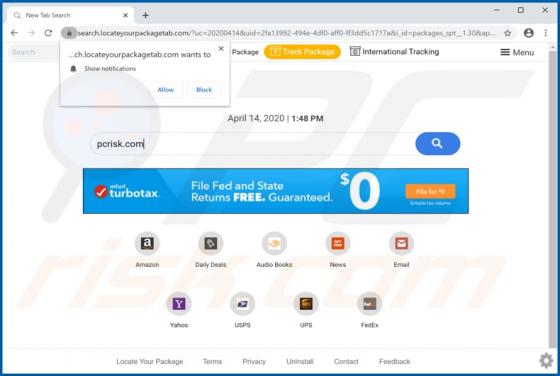Viewport: 560px width, 376px height.
Task: Open the Terms footer link
Action: tap(212, 361)
